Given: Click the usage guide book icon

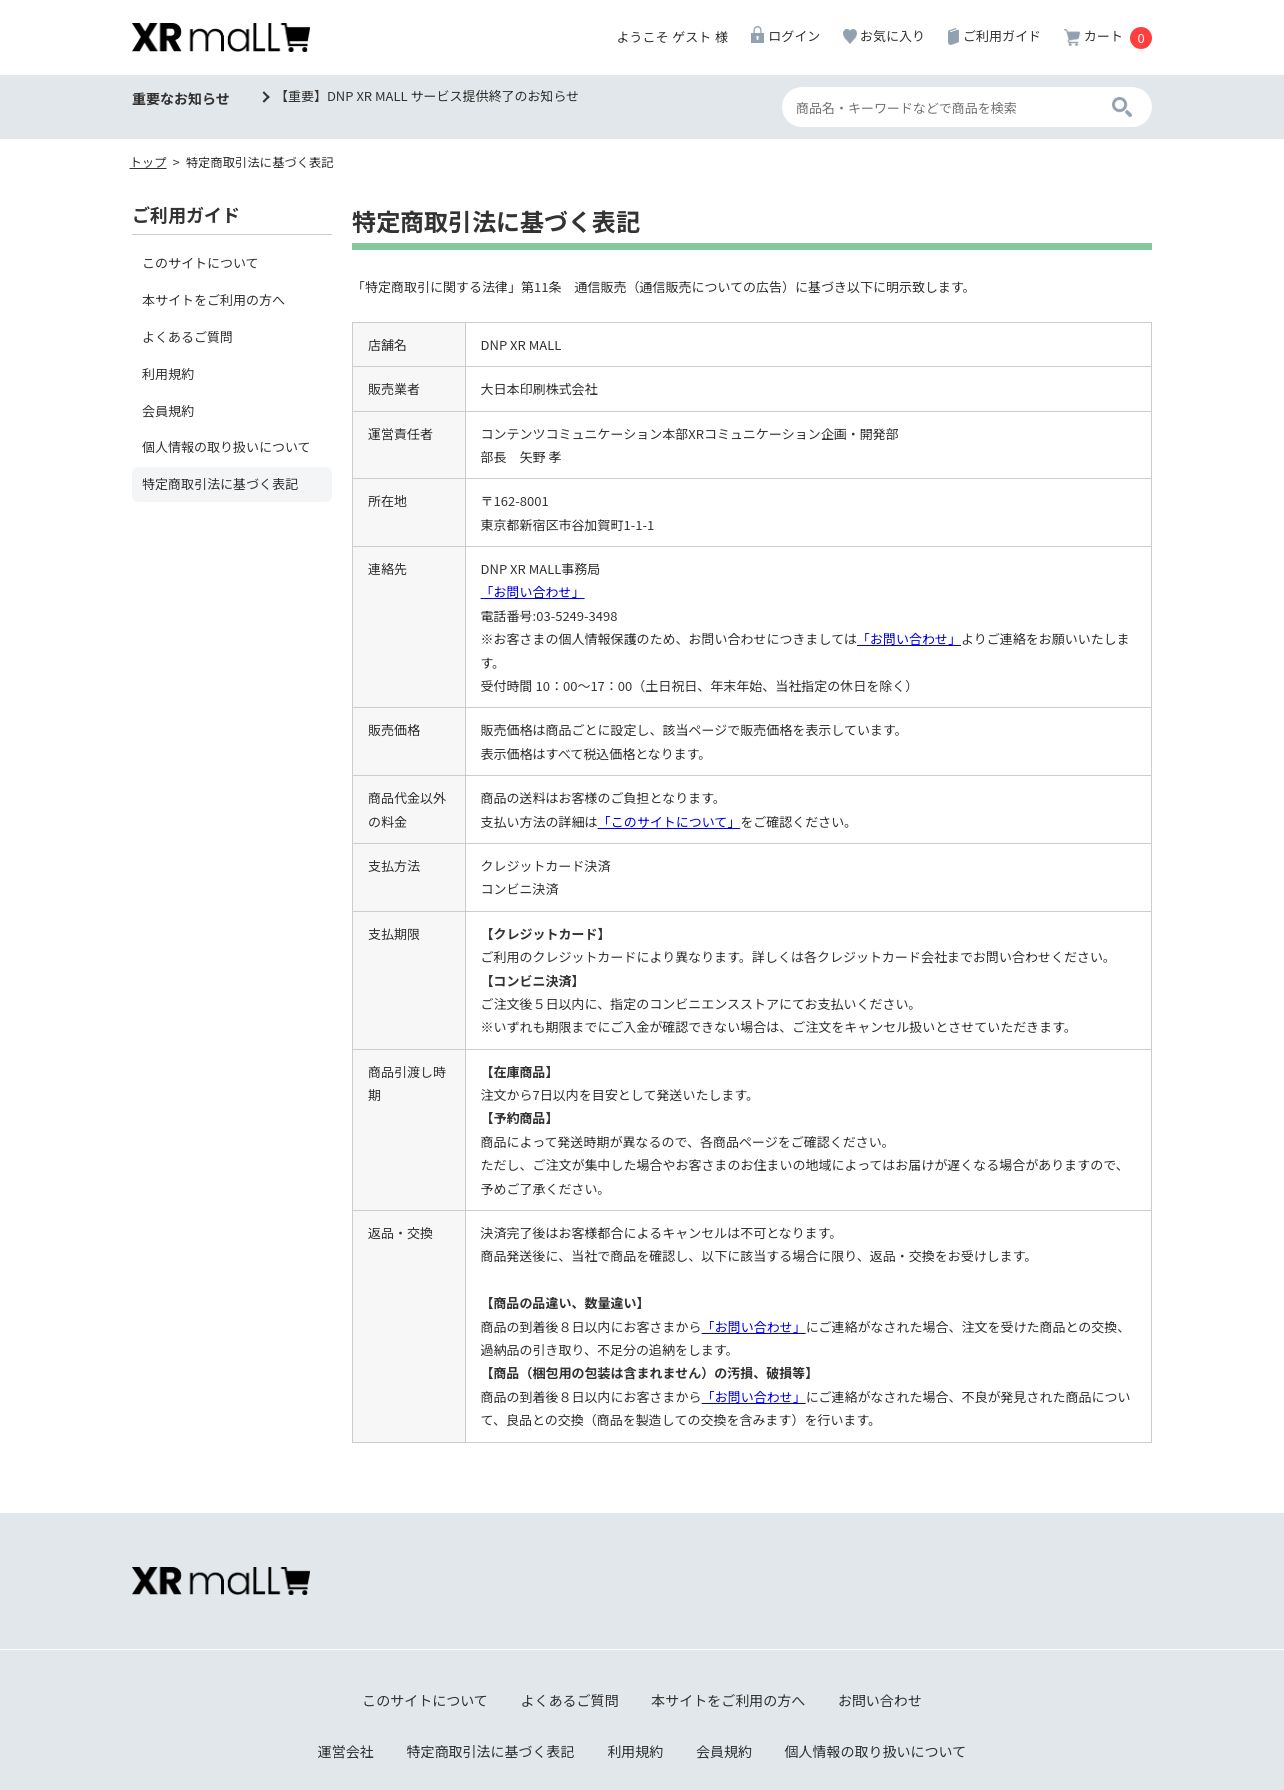Looking at the screenshot, I should (953, 36).
